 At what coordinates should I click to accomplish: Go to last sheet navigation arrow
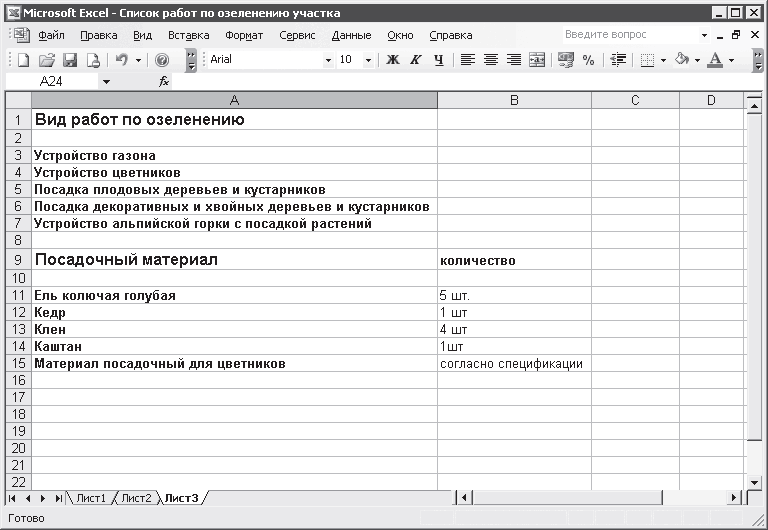point(58,498)
